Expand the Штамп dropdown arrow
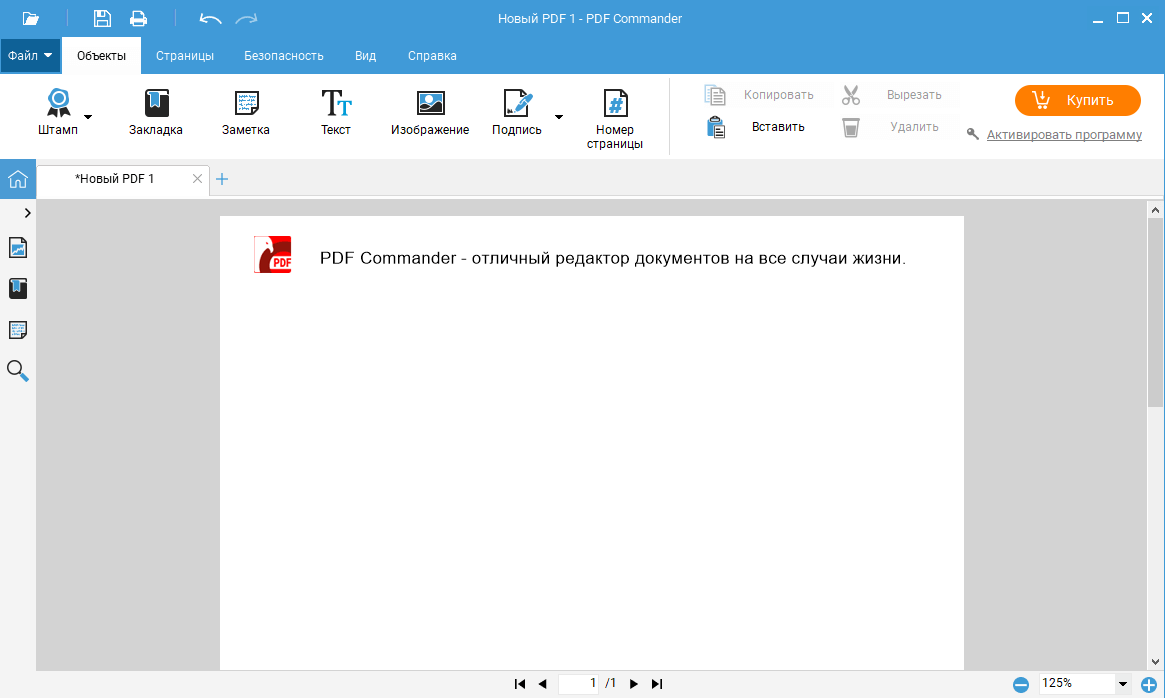This screenshot has height=698, width=1165. 88,117
